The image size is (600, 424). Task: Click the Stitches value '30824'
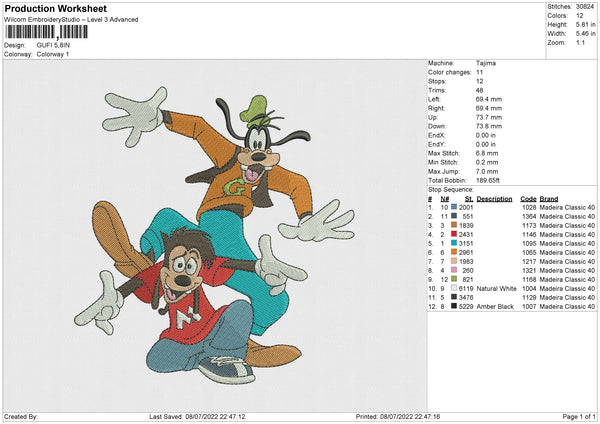[x=585, y=7]
